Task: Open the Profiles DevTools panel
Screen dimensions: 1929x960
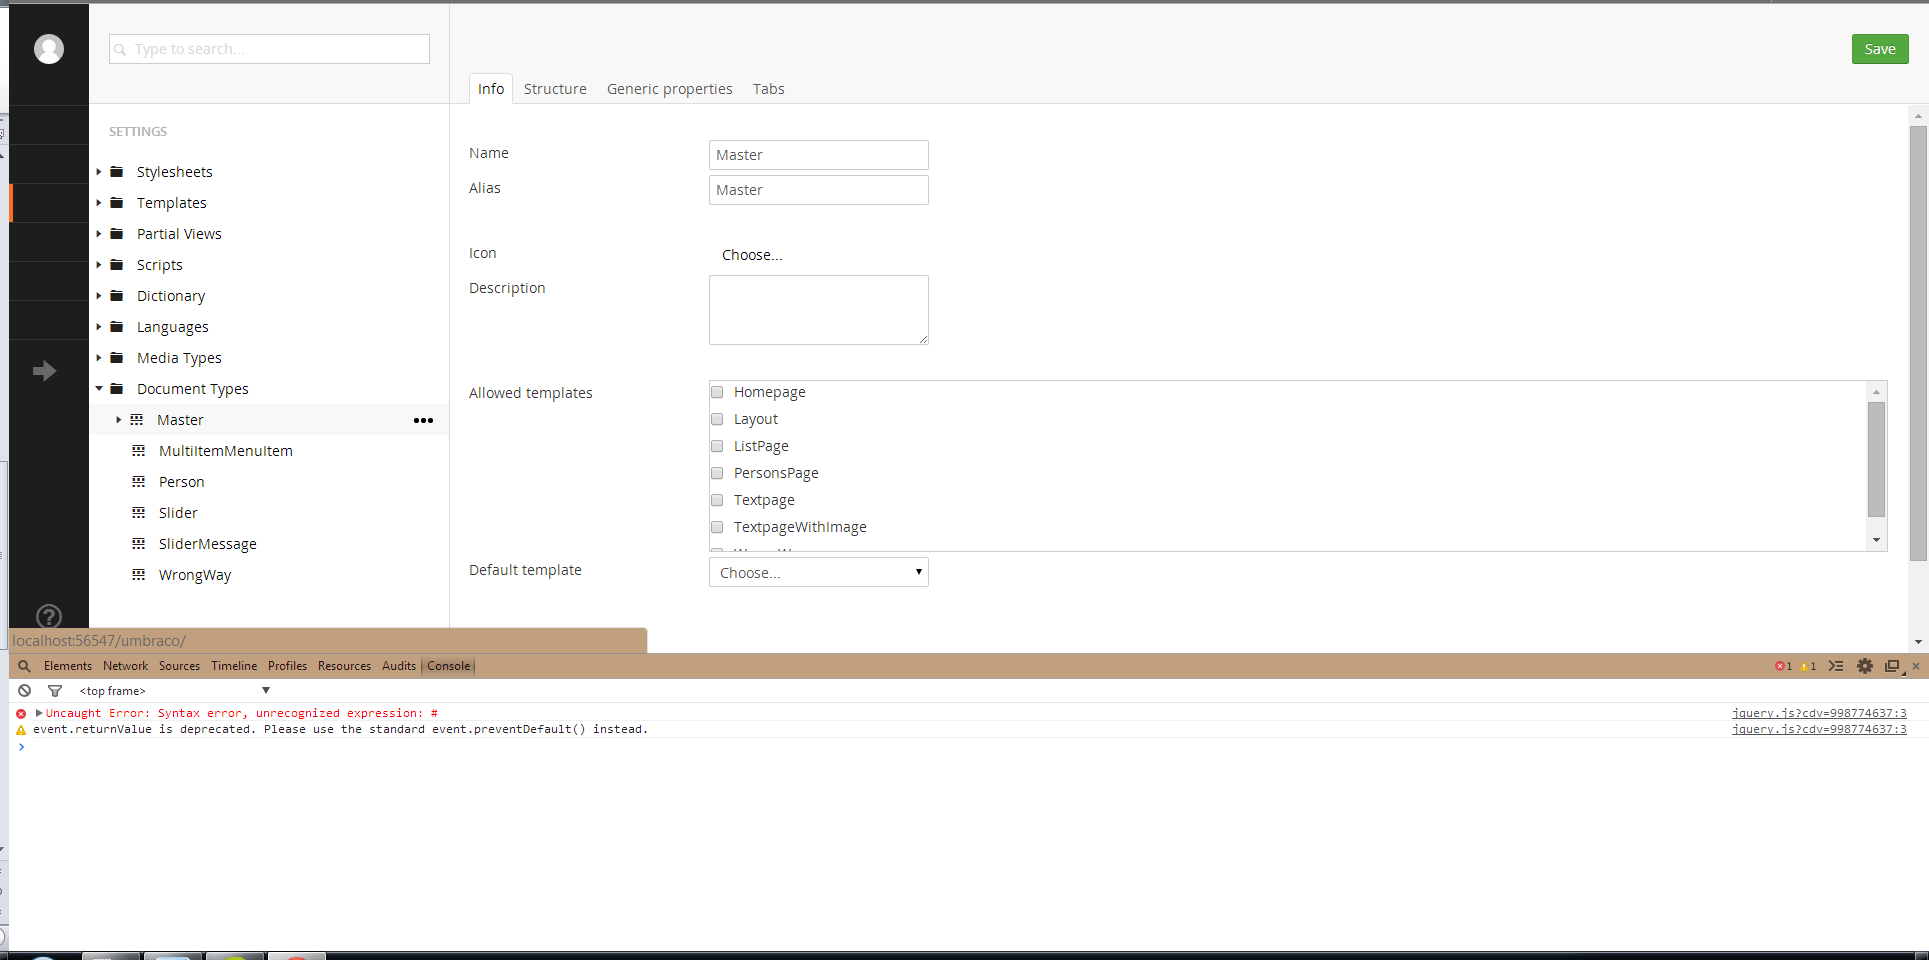Action: pyautogui.click(x=287, y=666)
